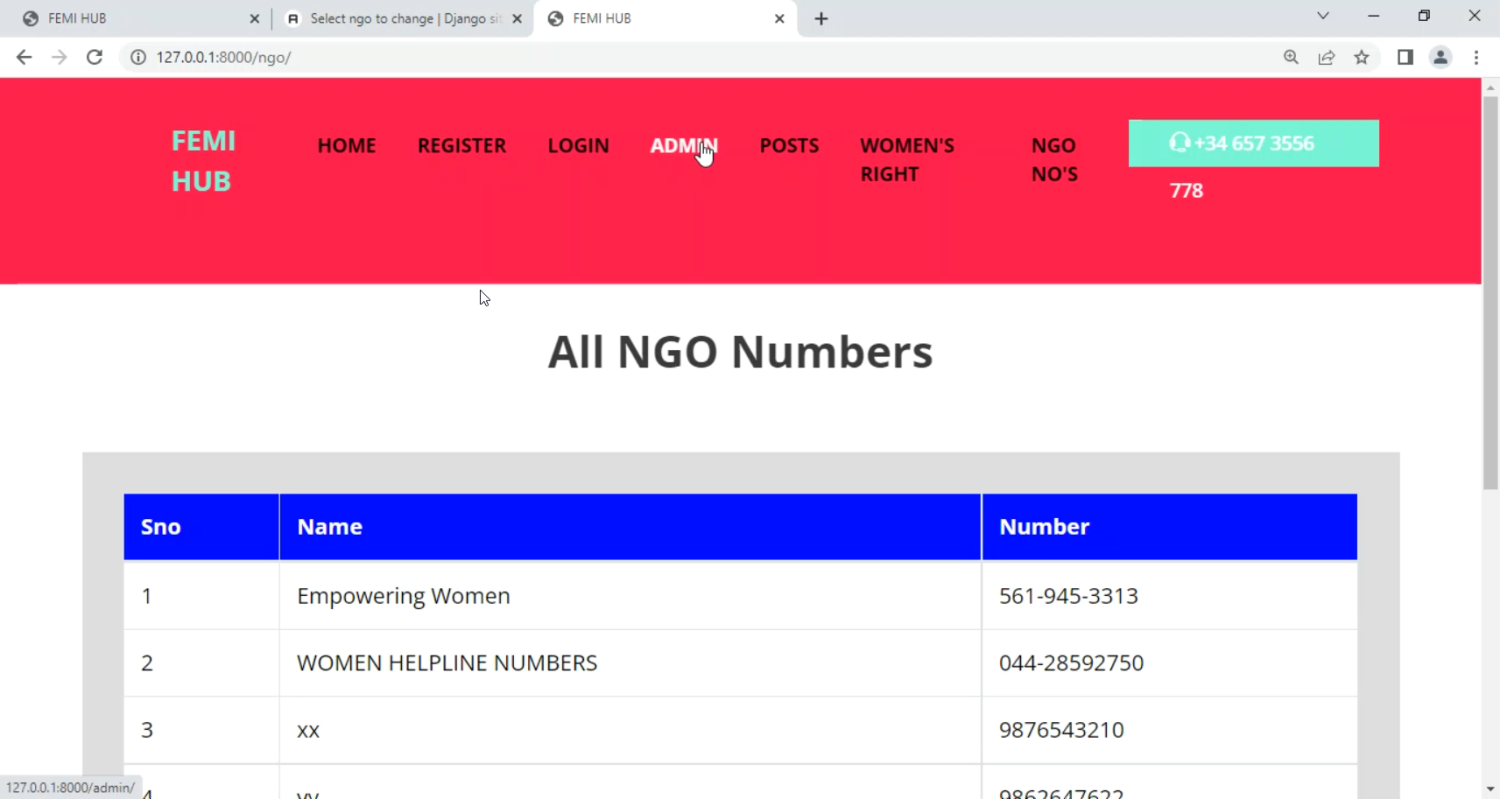The image size is (1500, 799).
Task: Open the zoom magnifier icon
Action: (x=1291, y=57)
